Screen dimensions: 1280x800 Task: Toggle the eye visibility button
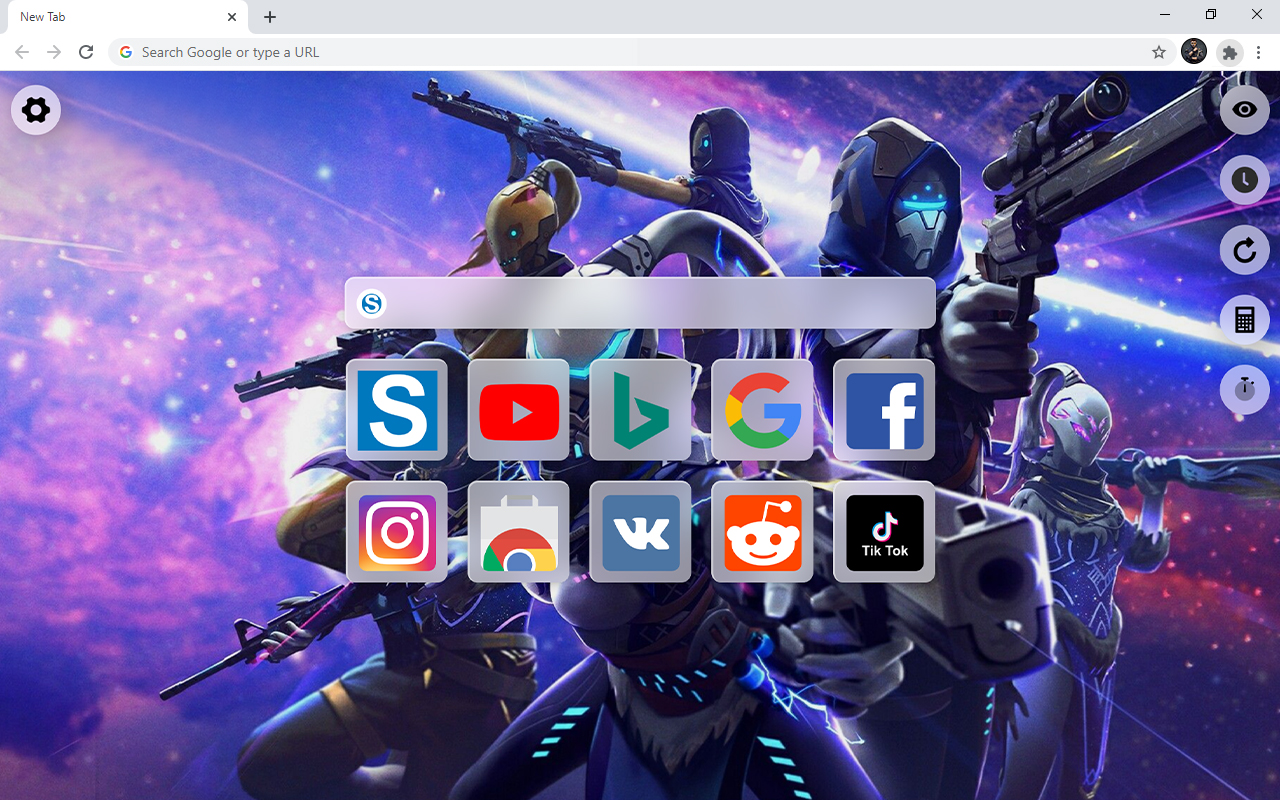click(x=1244, y=110)
